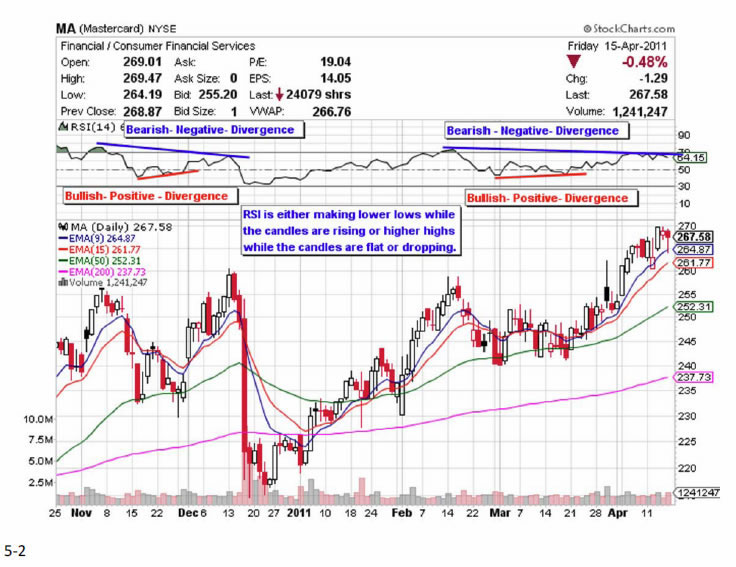Click the 30 level on RSI axis
This screenshot has width=736, height=567.
point(684,187)
